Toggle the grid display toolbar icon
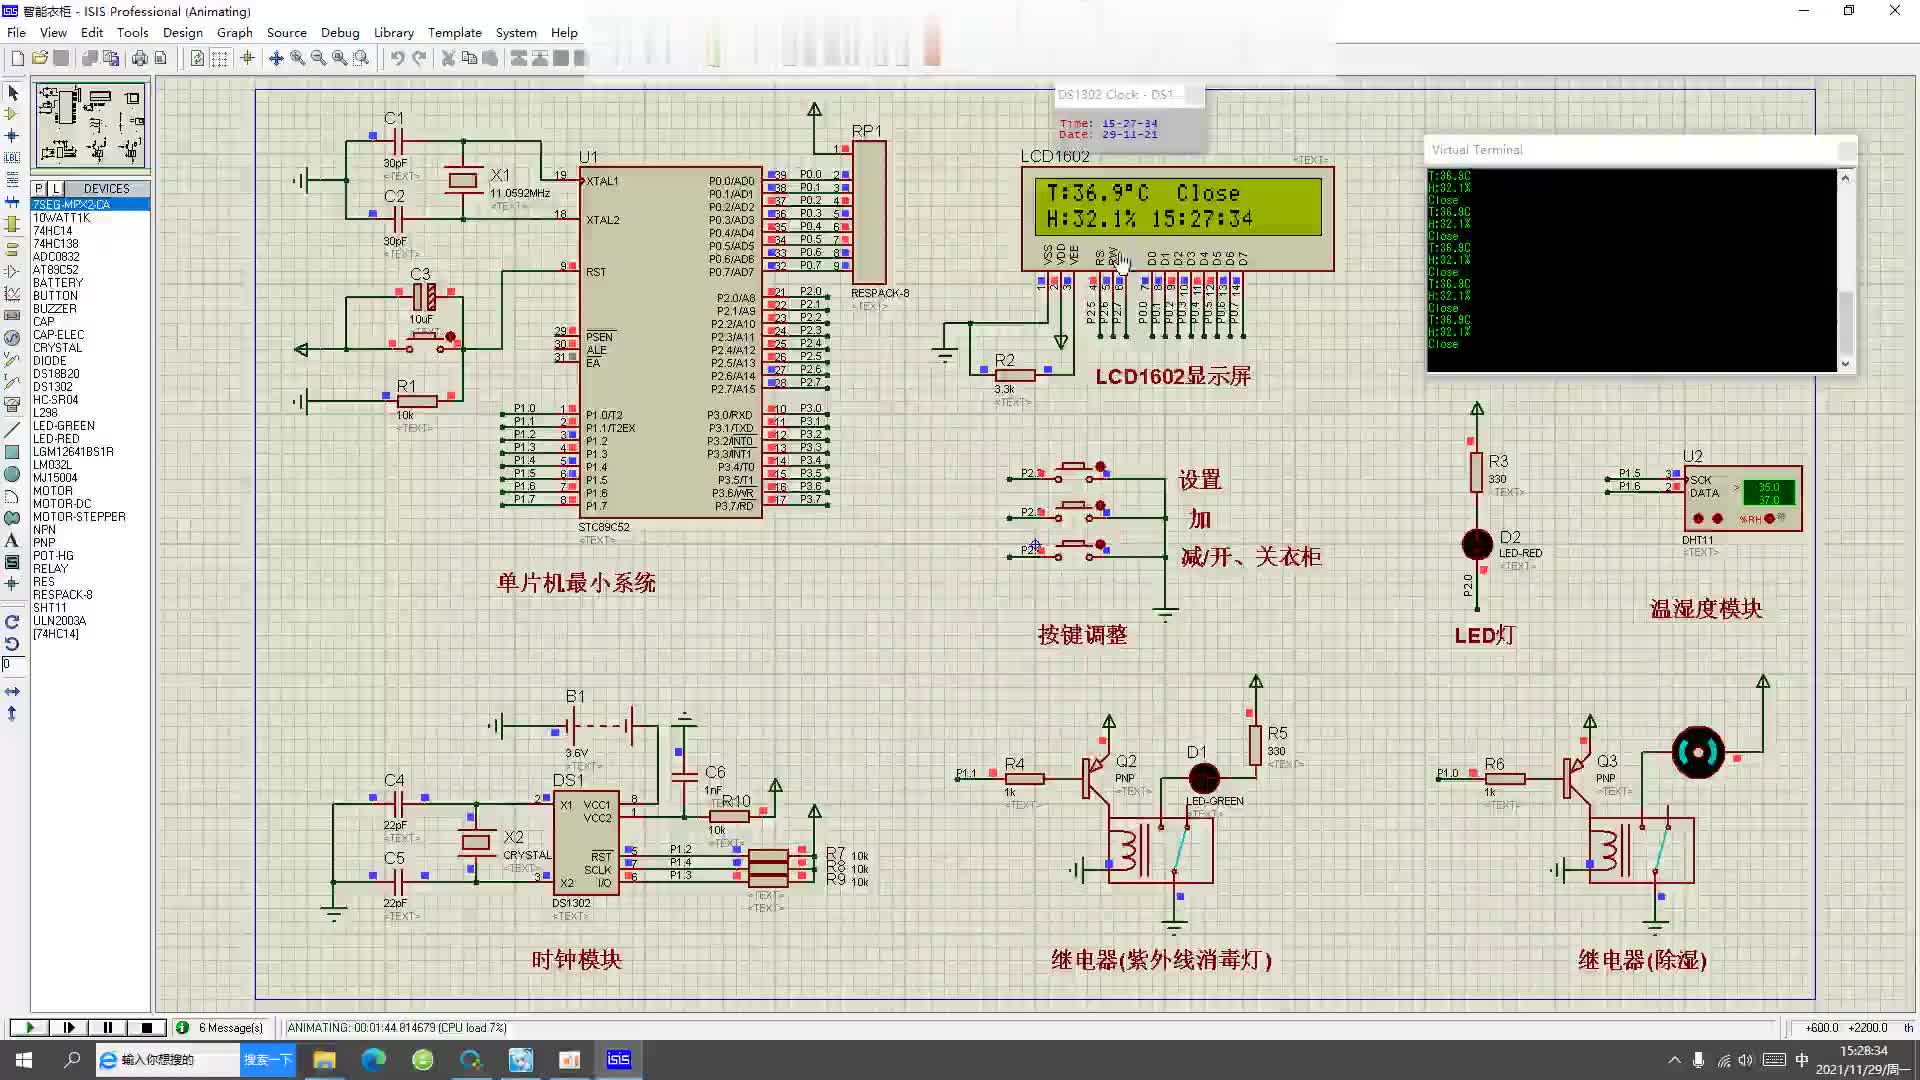Image resolution: width=1920 pixels, height=1080 pixels. click(x=219, y=58)
